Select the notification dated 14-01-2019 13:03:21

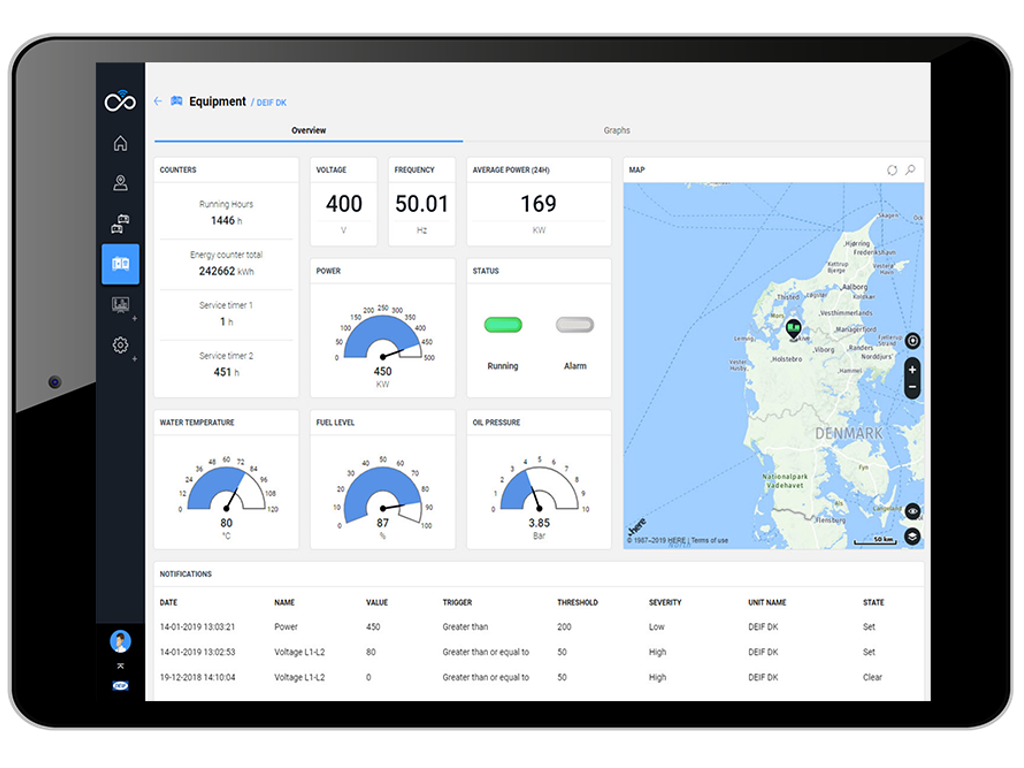point(539,627)
